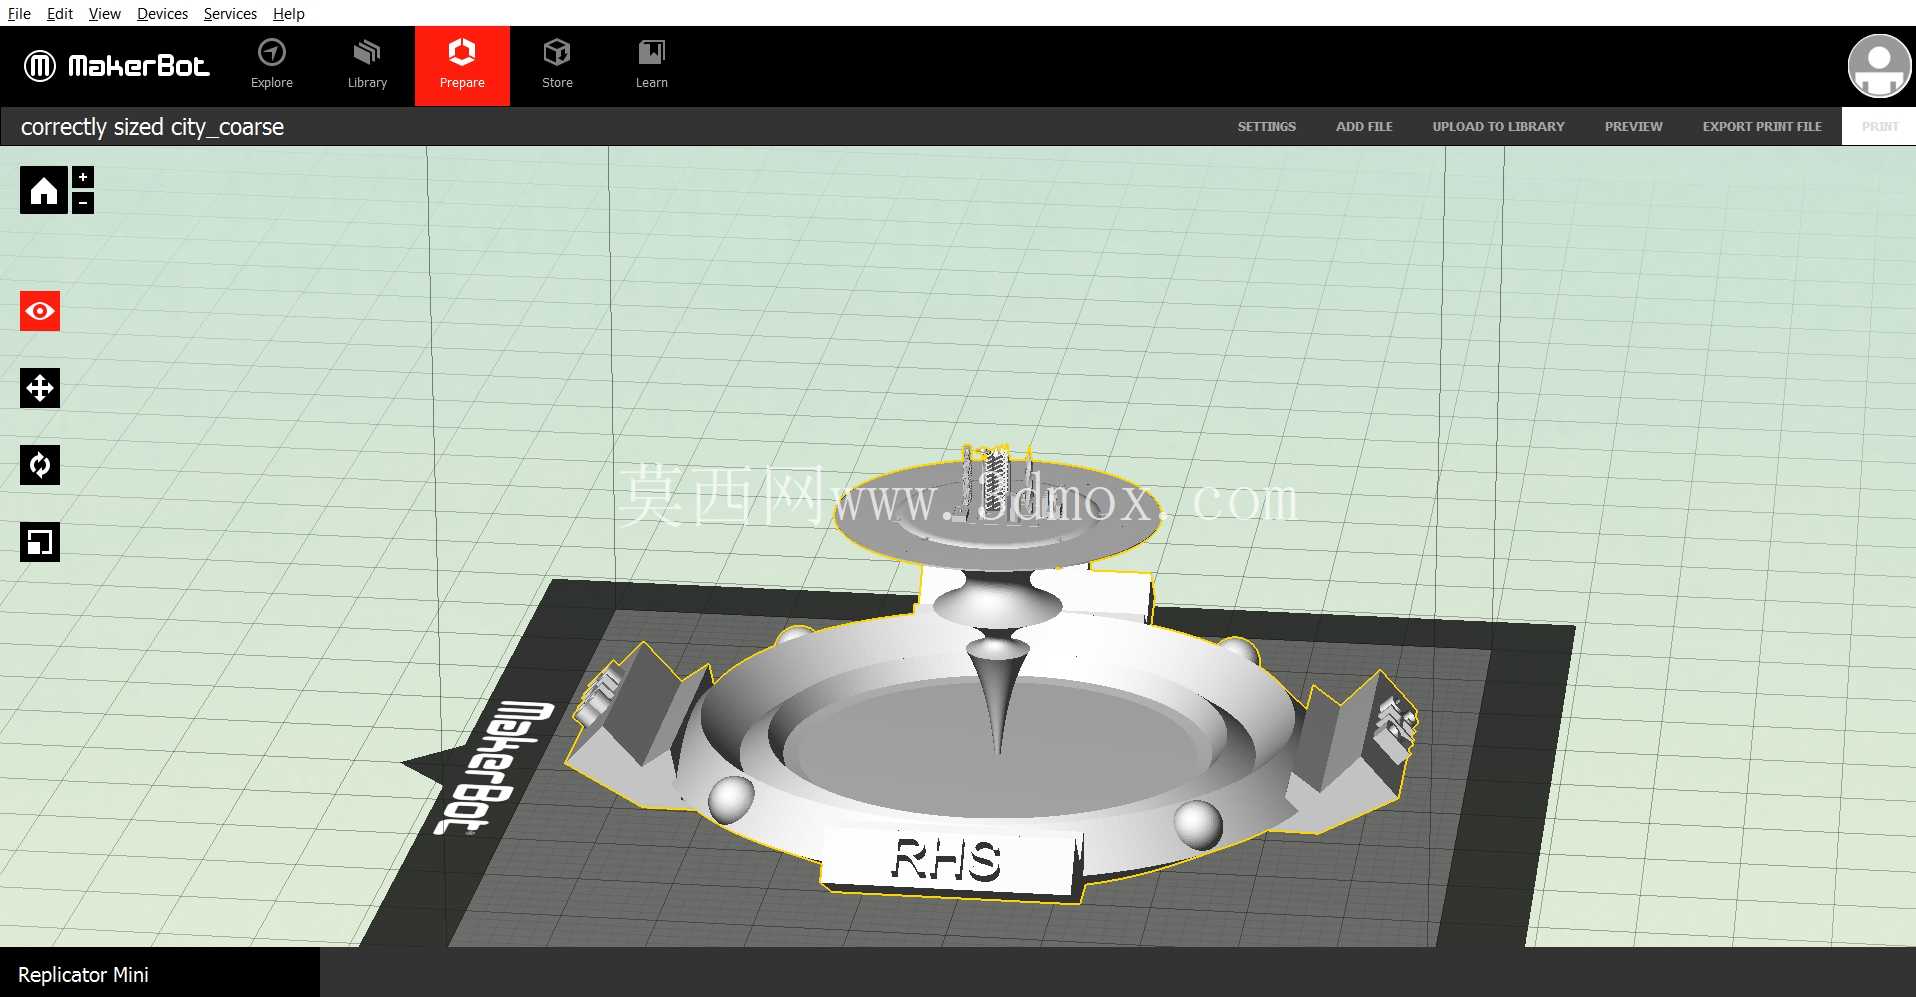Open the File menu

[x=19, y=13]
